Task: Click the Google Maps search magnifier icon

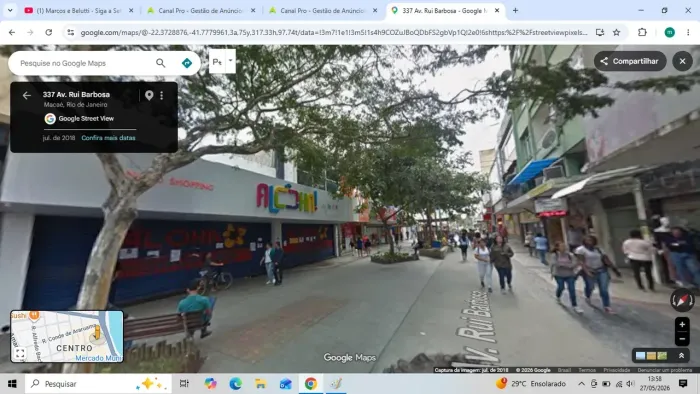Action: [161, 63]
